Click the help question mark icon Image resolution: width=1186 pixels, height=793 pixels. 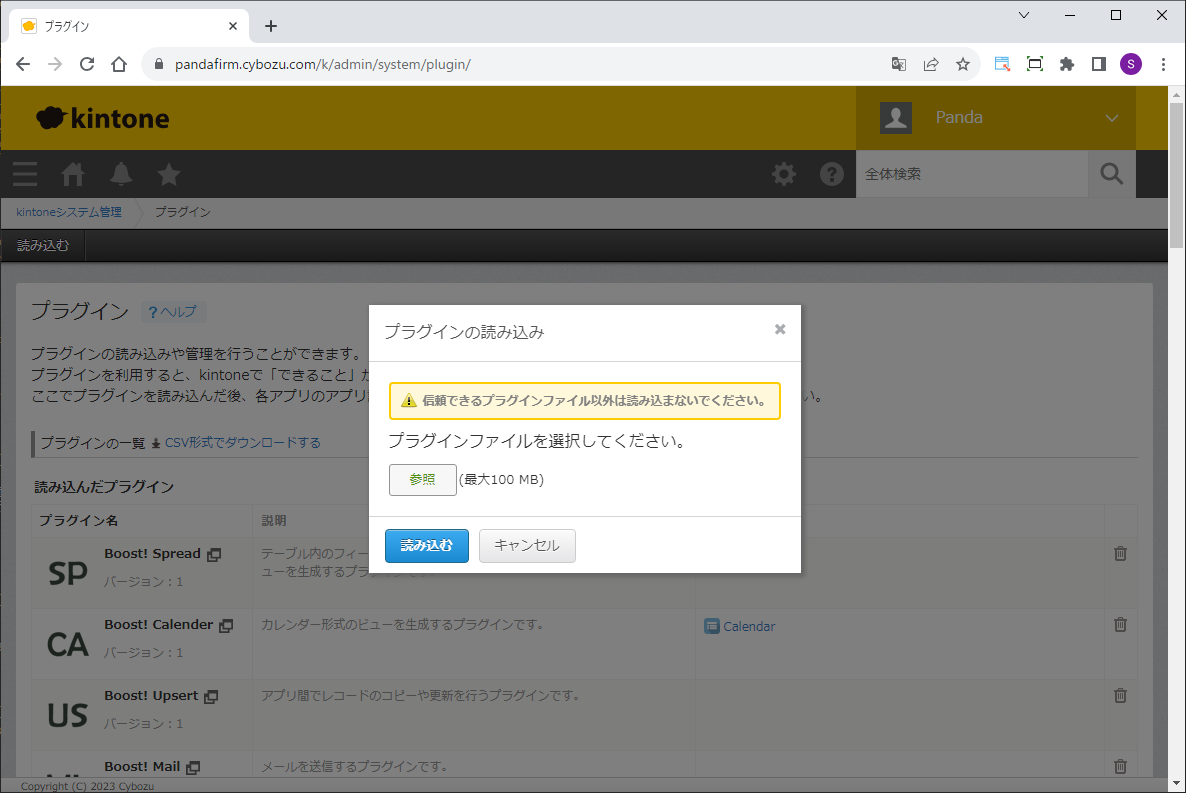point(832,174)
